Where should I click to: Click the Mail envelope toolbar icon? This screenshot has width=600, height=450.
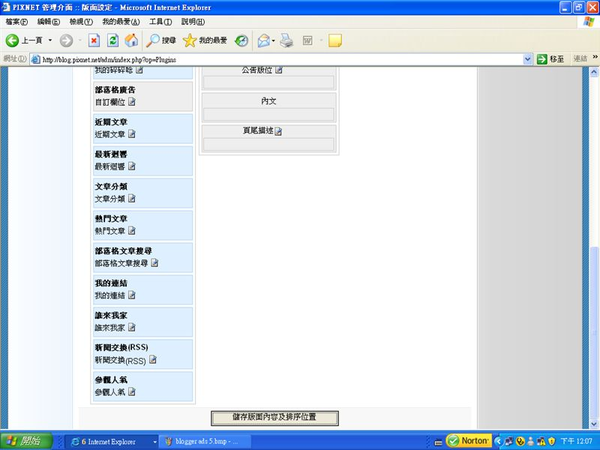264,40
